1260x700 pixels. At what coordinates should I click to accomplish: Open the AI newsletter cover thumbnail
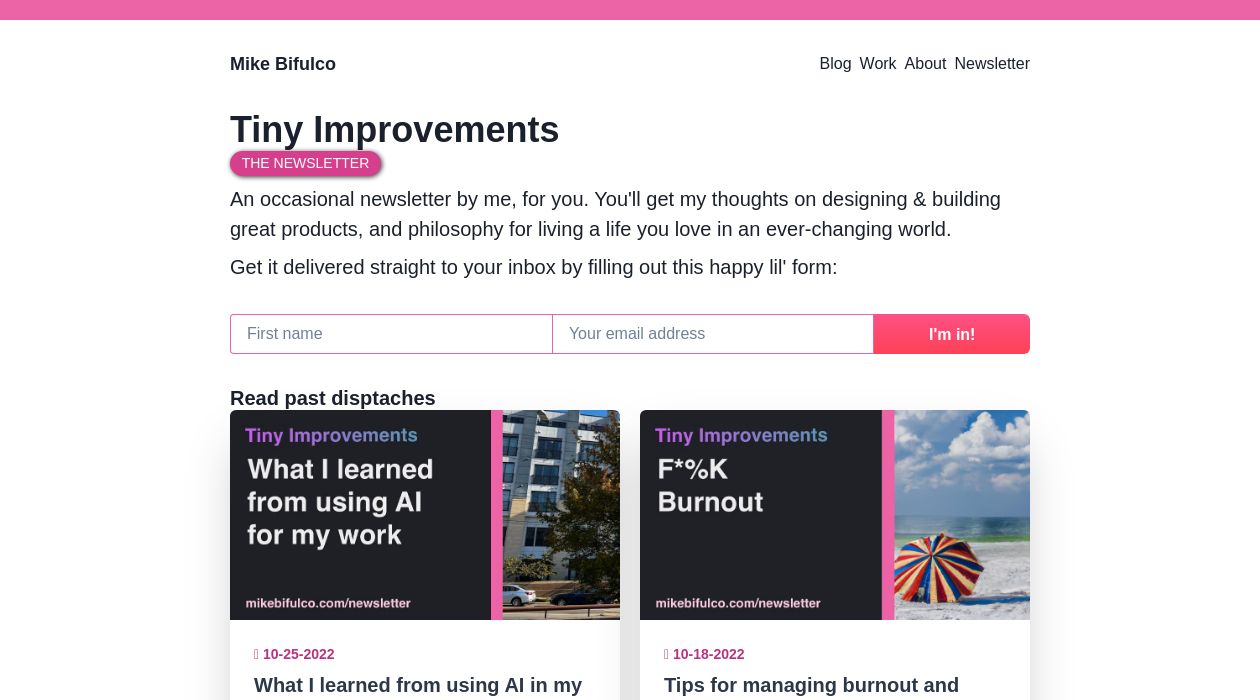click(x=425, y=515)
